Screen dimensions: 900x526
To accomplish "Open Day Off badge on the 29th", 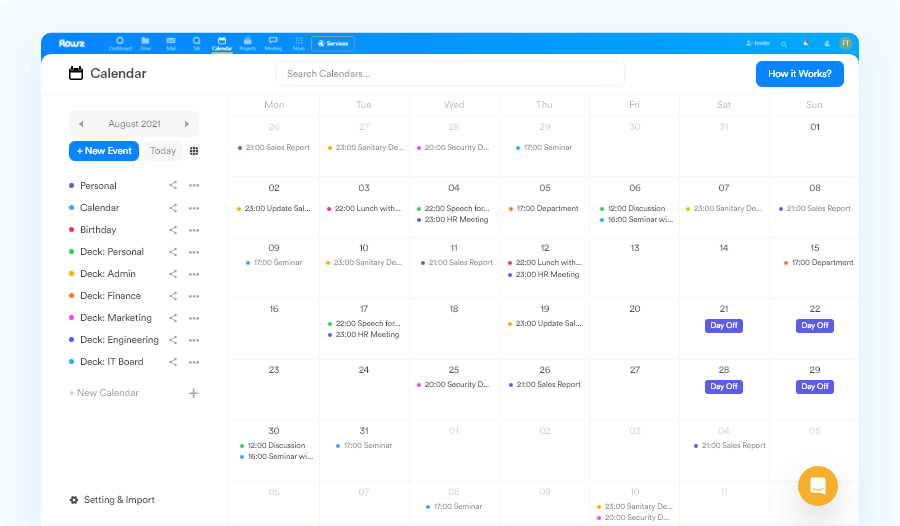I will point(814,386).
